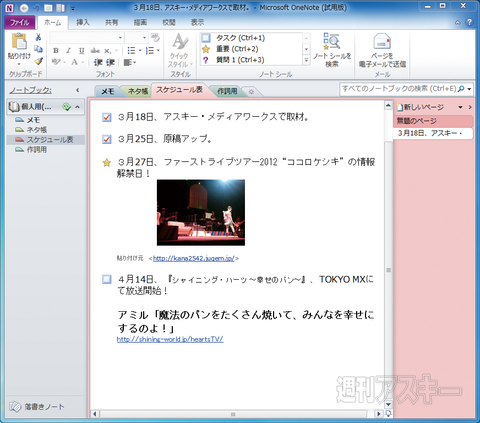Select the タスク (Ctrl+1) tag
This screenshot has height=423, width=480.
point(252,38)
